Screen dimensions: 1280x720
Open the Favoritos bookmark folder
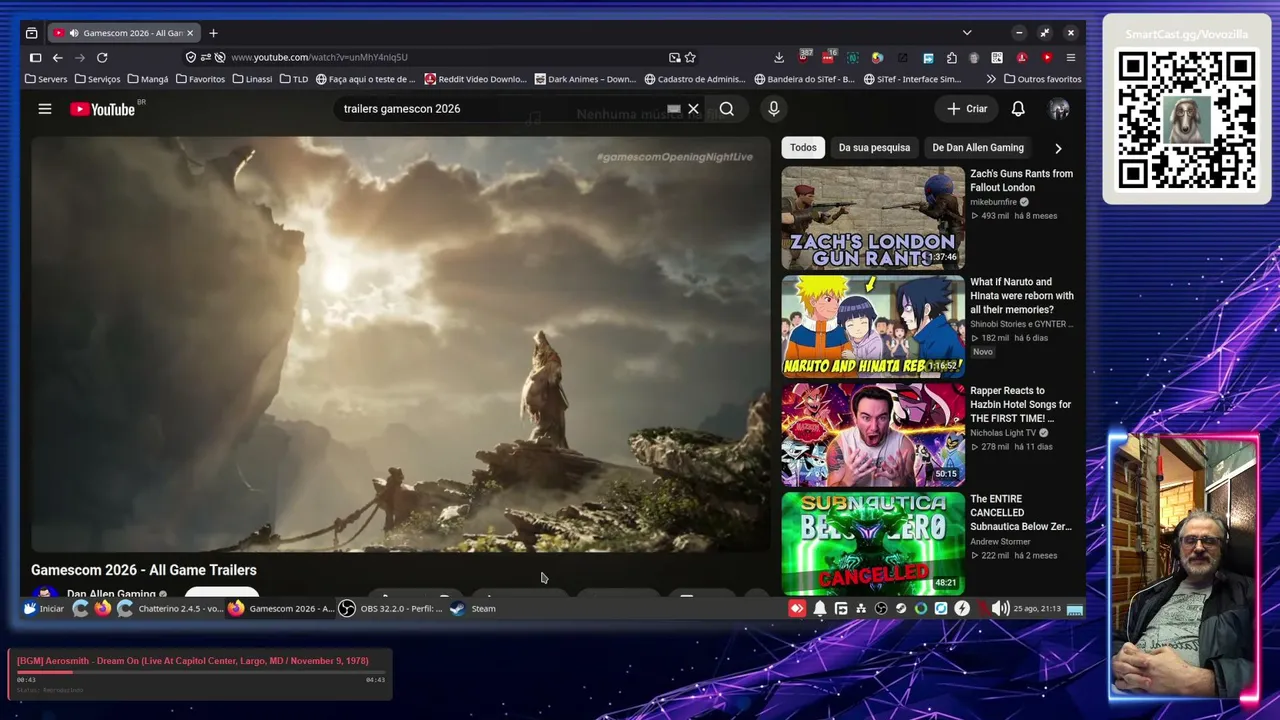(200, 79)
